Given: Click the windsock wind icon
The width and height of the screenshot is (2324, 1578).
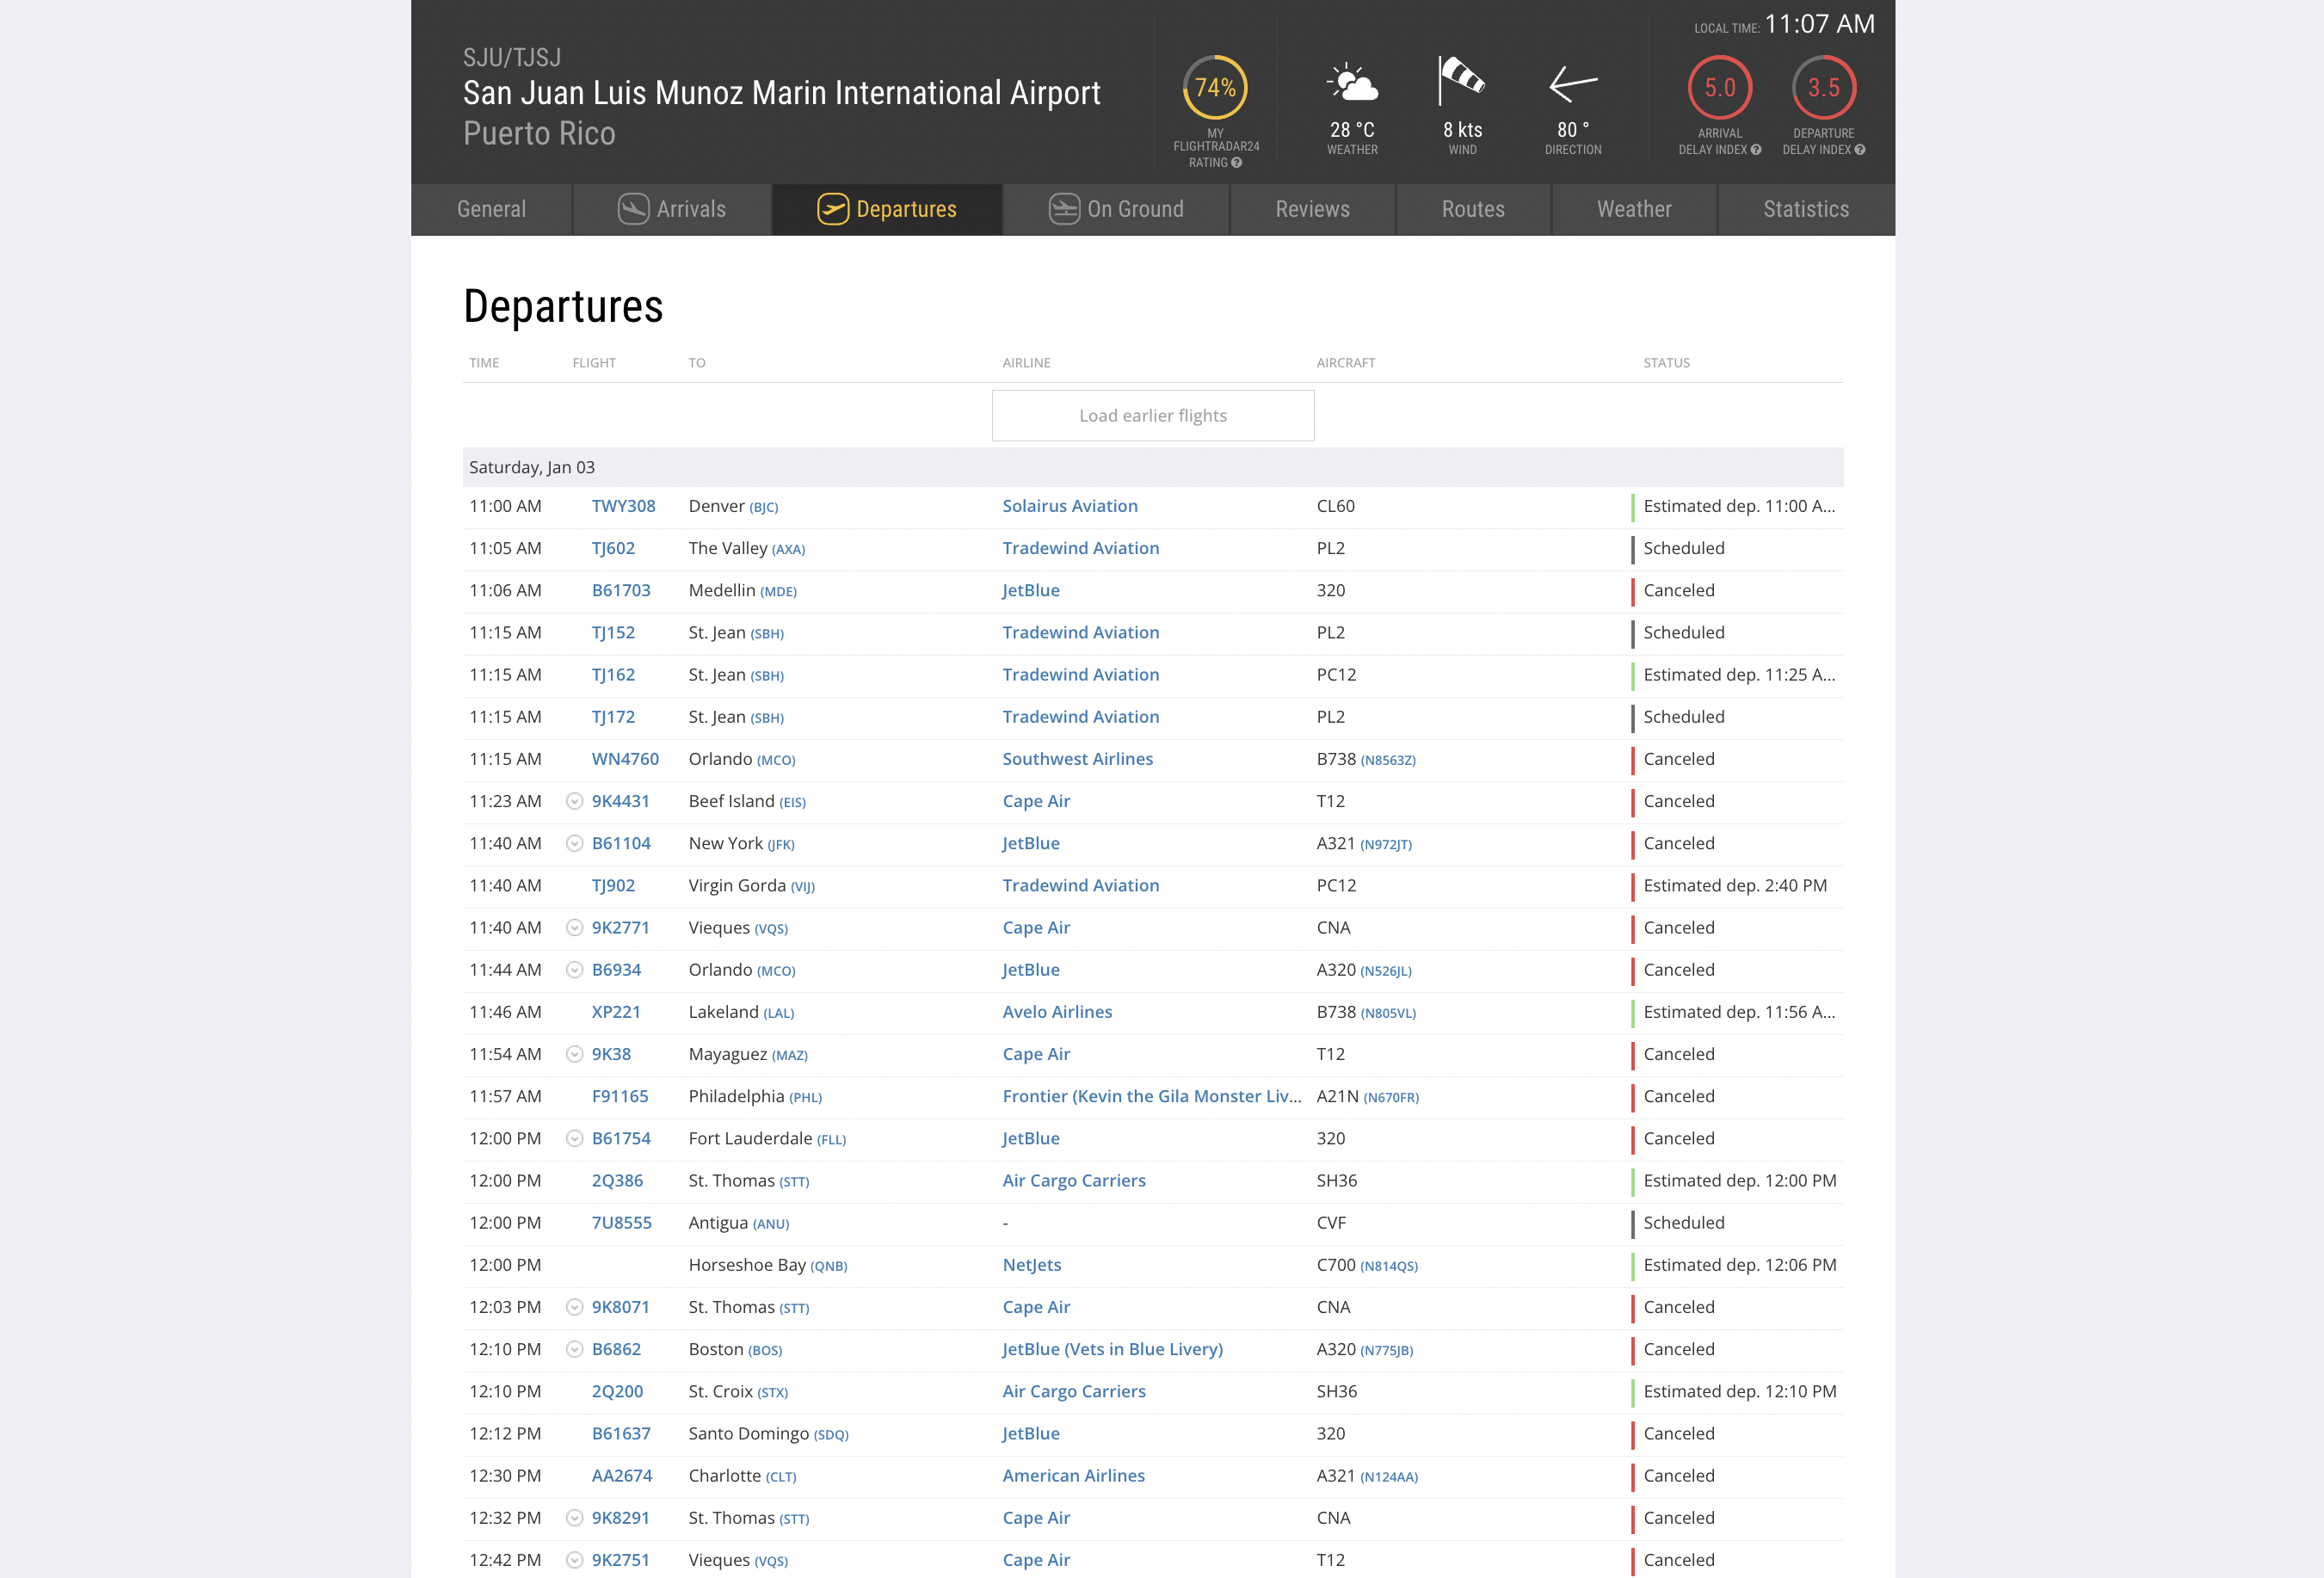Looking at the screenshot, I should click(x=1462, y=81).
